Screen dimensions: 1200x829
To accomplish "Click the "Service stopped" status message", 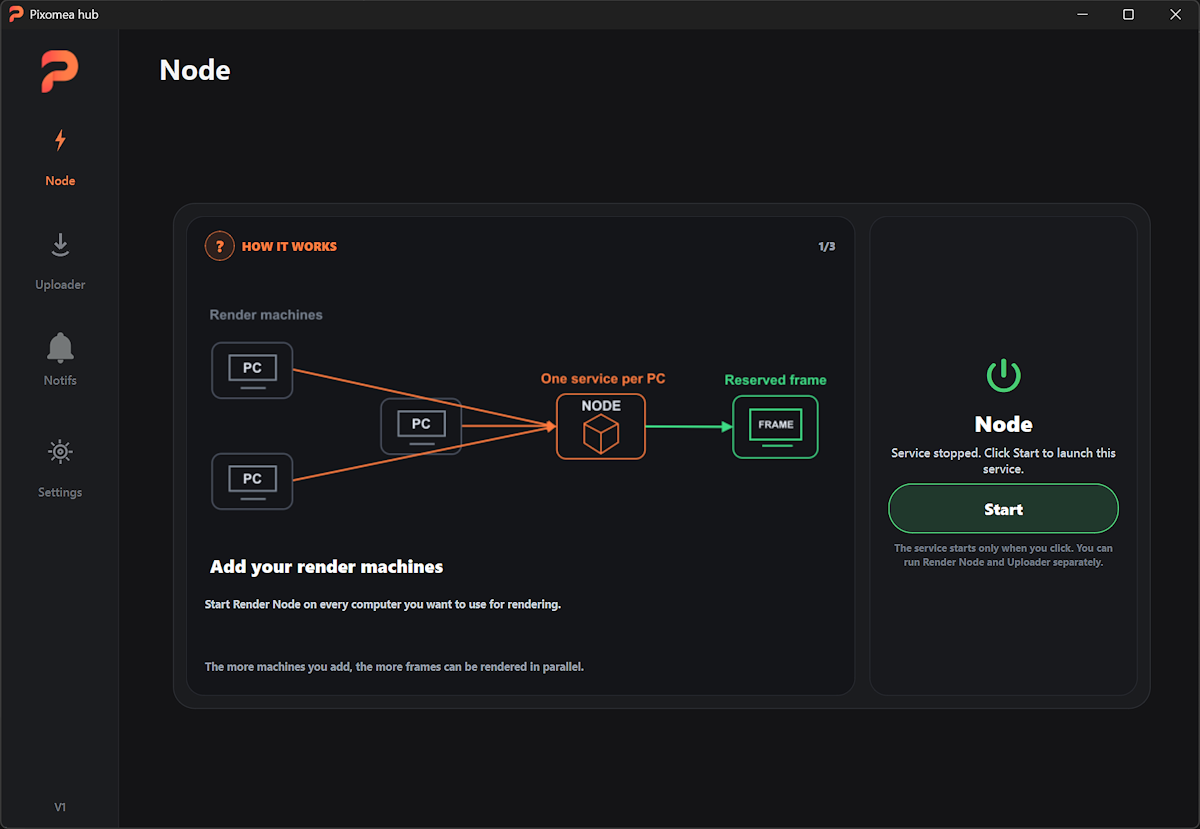I will coord(1003,461).
